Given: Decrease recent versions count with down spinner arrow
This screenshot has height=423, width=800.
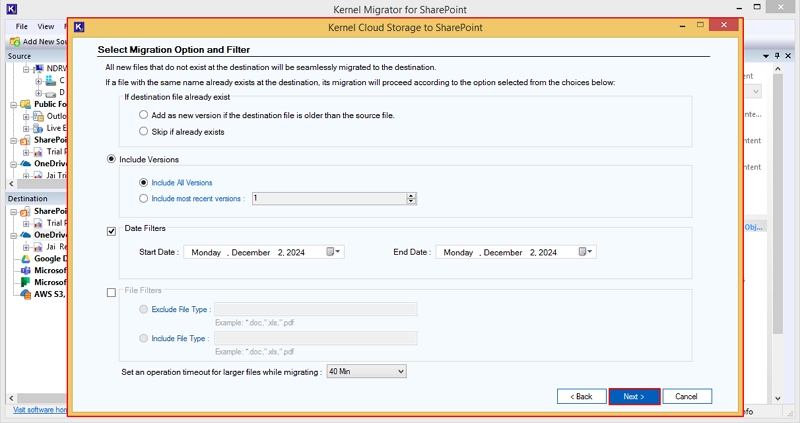Looking at the screenshot, I should (x=411, y=201).
